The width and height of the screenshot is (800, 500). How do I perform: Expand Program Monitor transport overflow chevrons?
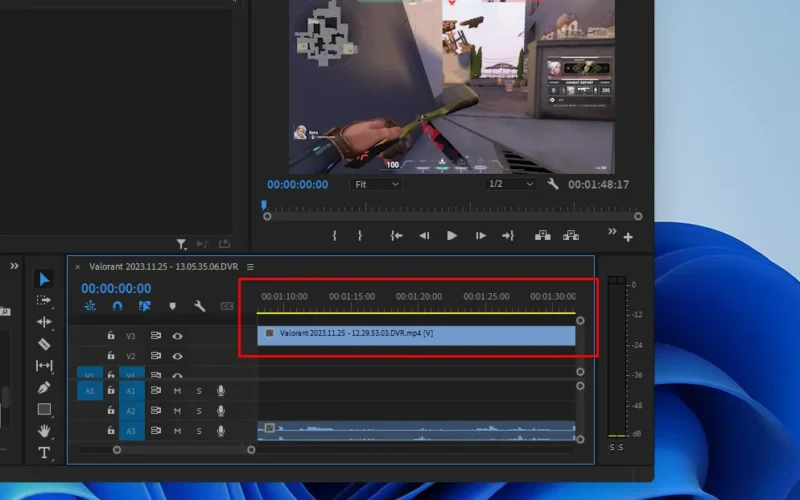click(x=612, y=232)
